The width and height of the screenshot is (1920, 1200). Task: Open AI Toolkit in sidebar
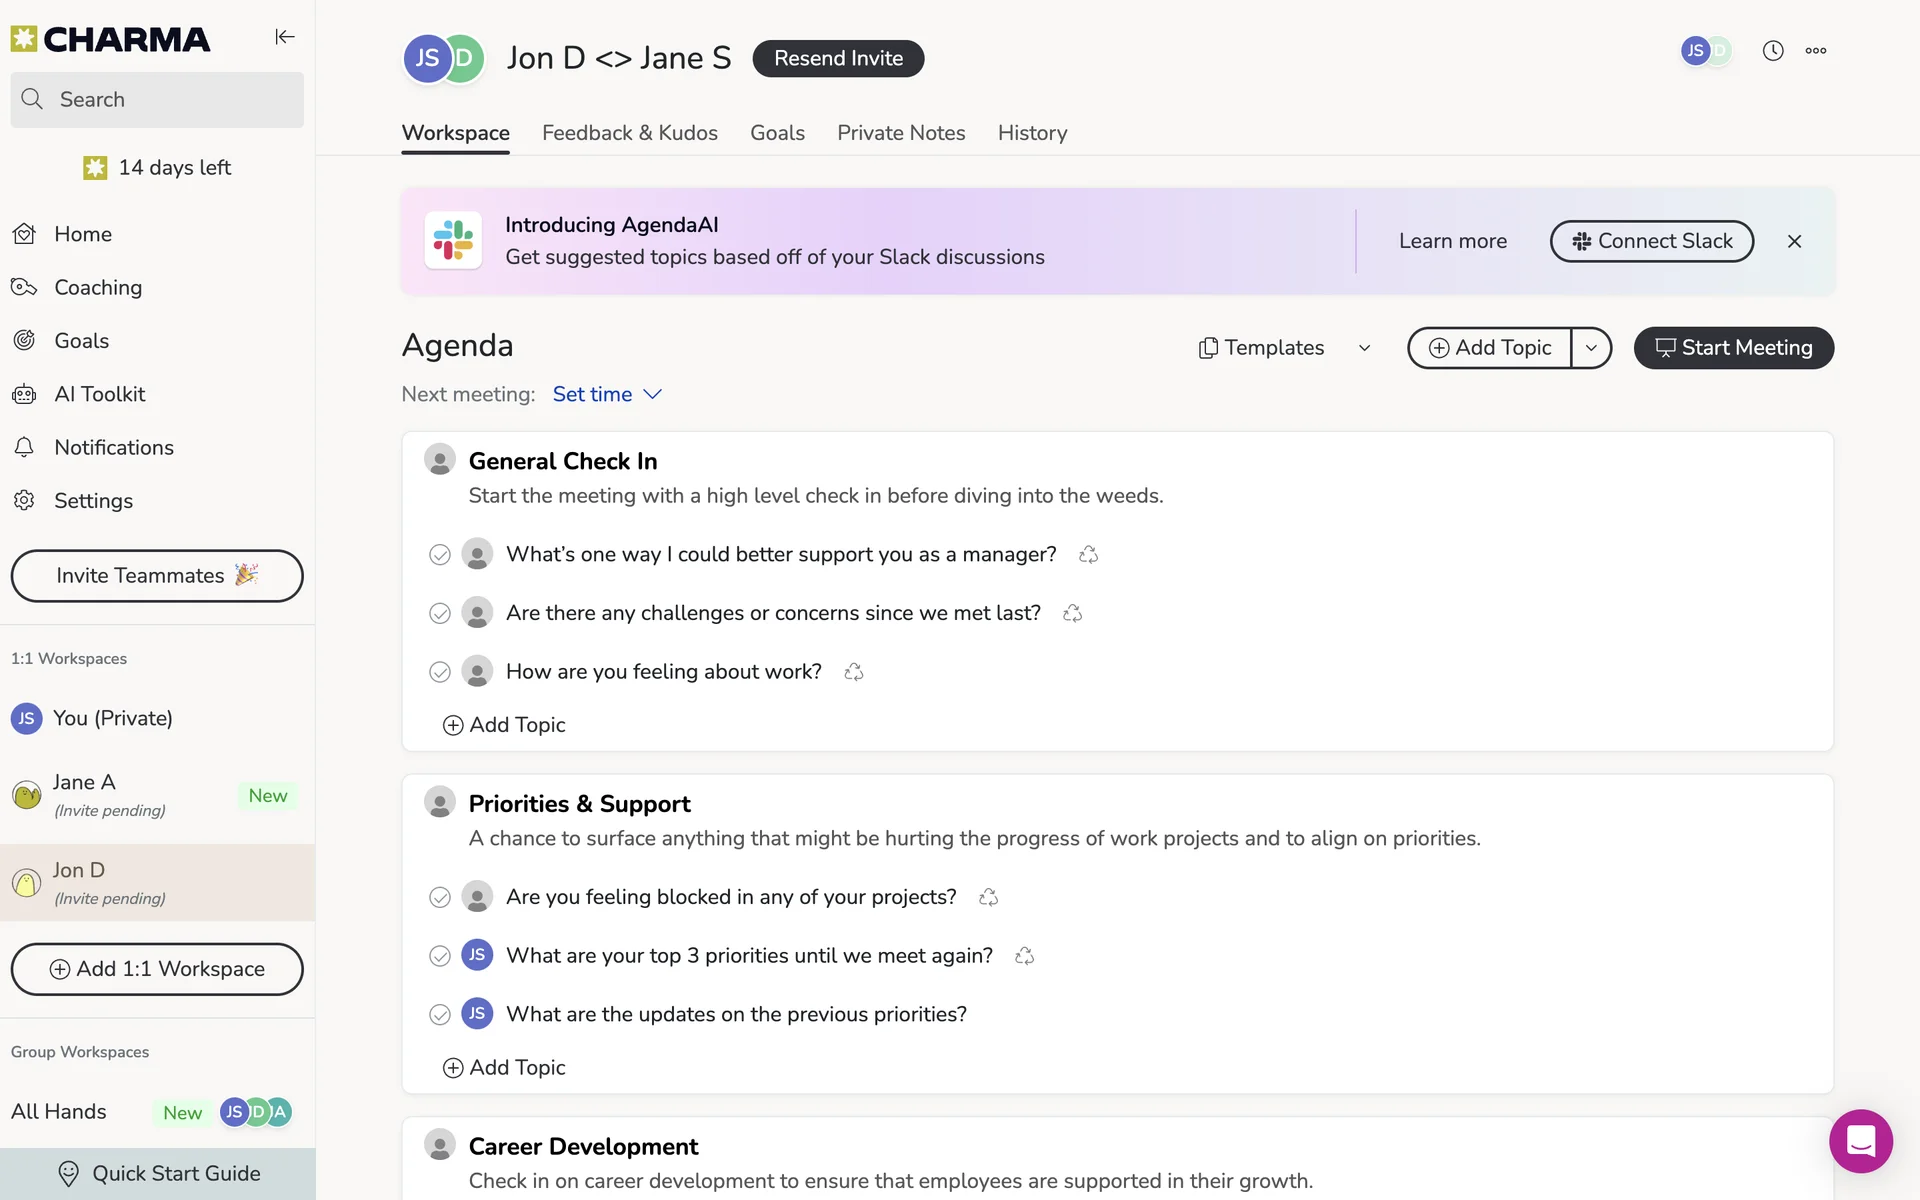point(99,394)
